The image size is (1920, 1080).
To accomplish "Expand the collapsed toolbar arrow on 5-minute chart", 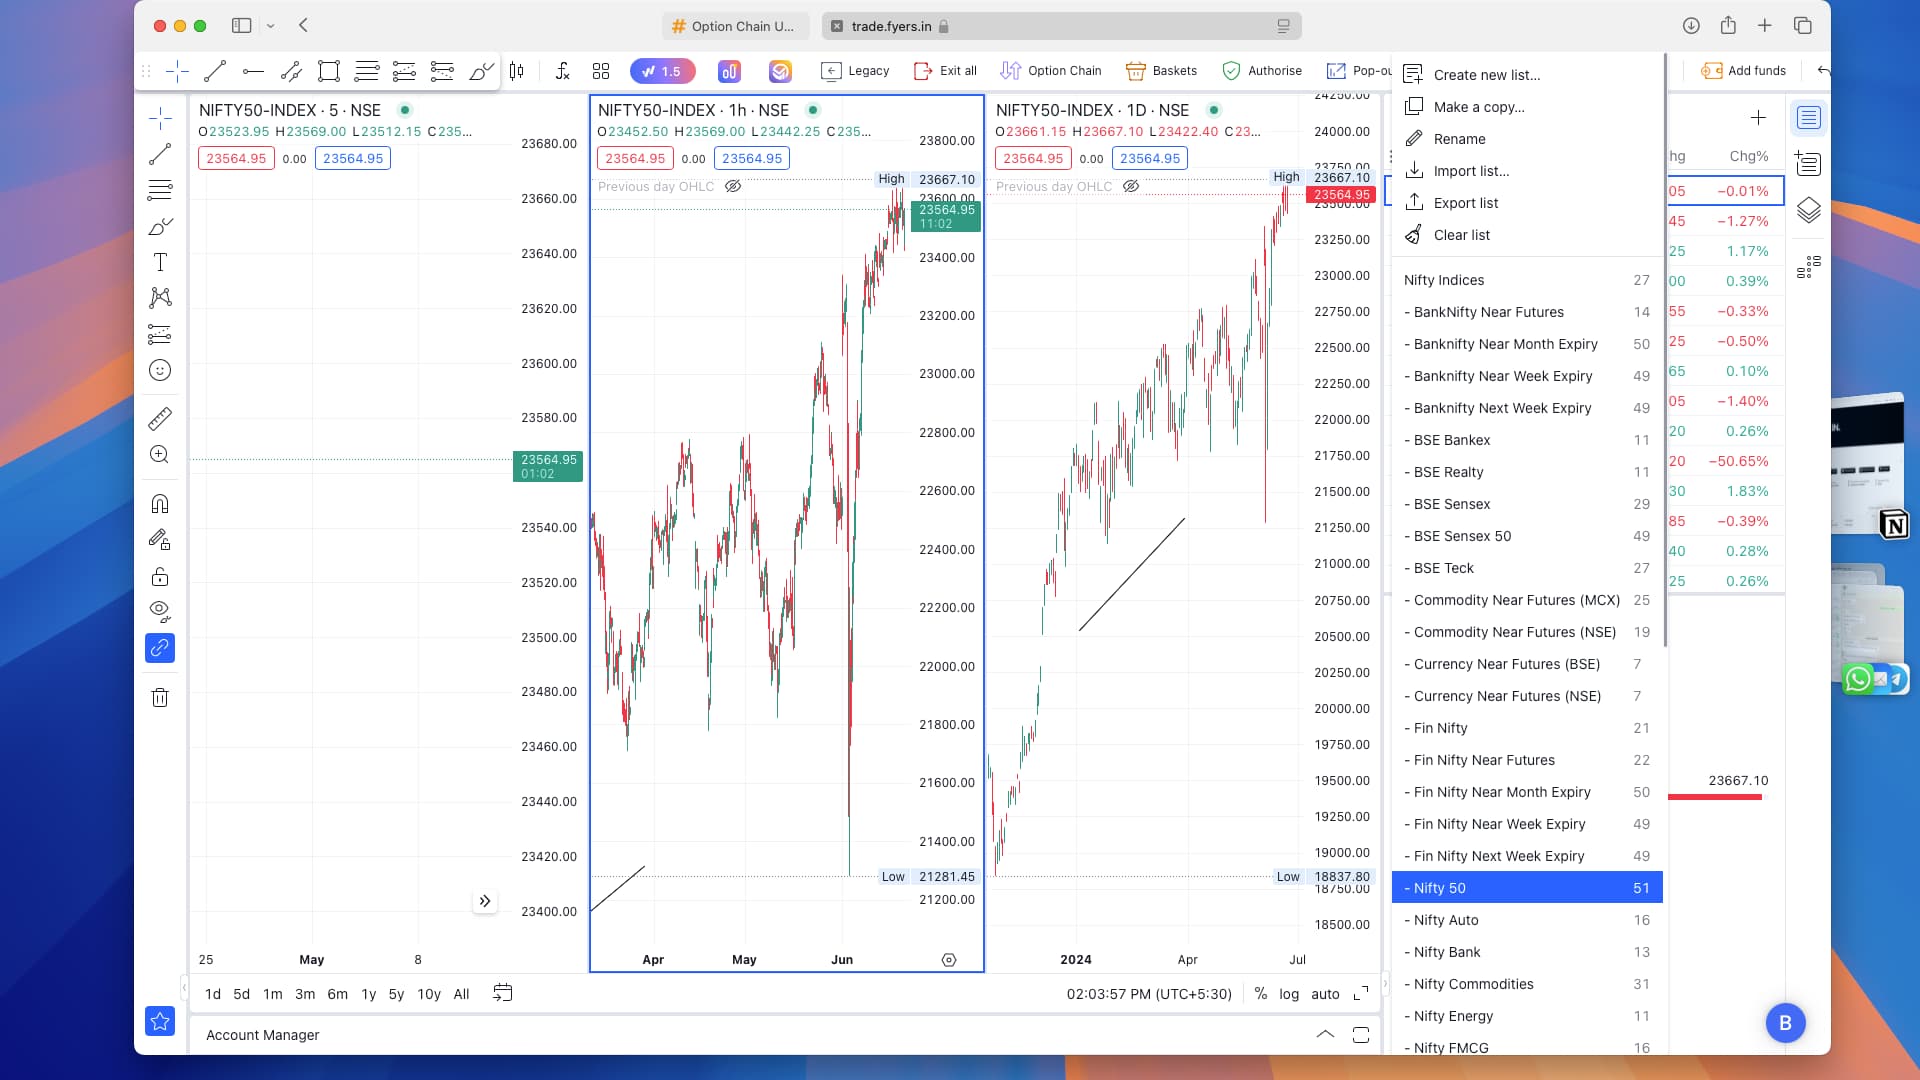I will (485, 901).
